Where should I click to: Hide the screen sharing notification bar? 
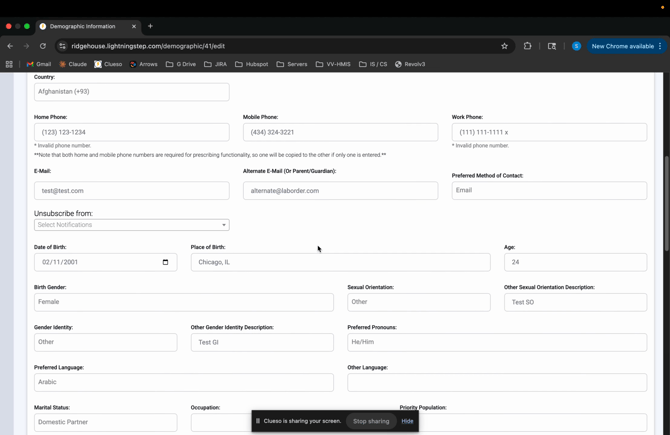[x=407, y=421]
